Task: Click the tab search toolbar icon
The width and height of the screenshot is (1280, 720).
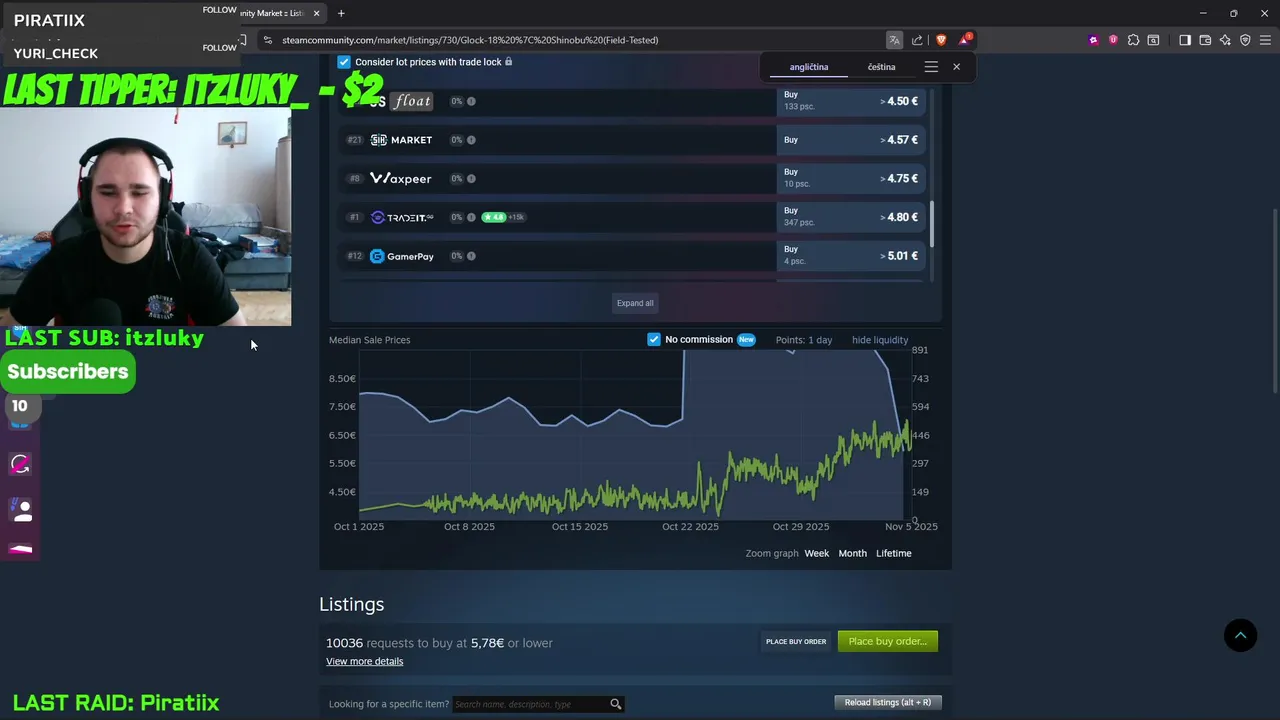Action: 1153,40
